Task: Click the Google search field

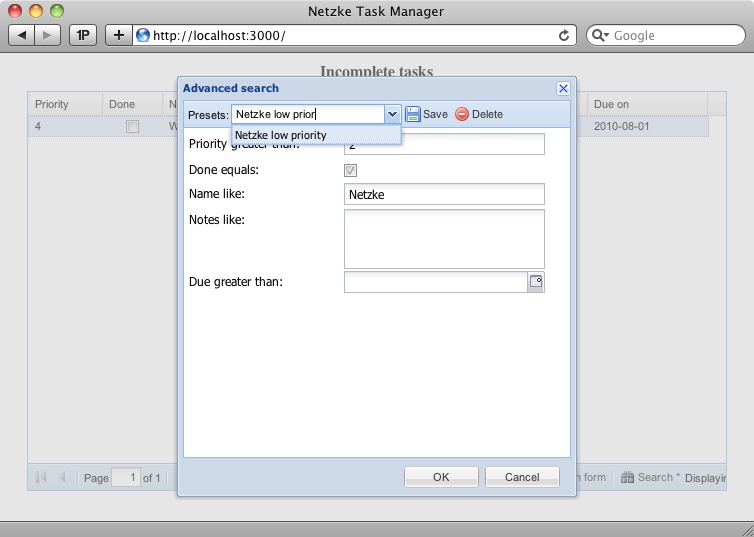Action: click(666, 35)
